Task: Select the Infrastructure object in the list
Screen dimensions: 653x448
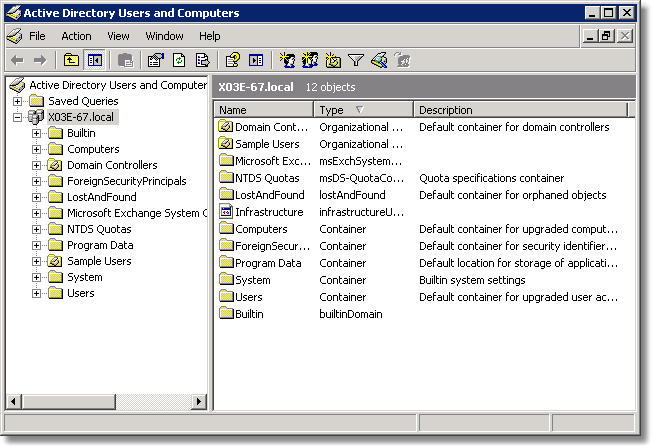Action: [x=261, y=212]
